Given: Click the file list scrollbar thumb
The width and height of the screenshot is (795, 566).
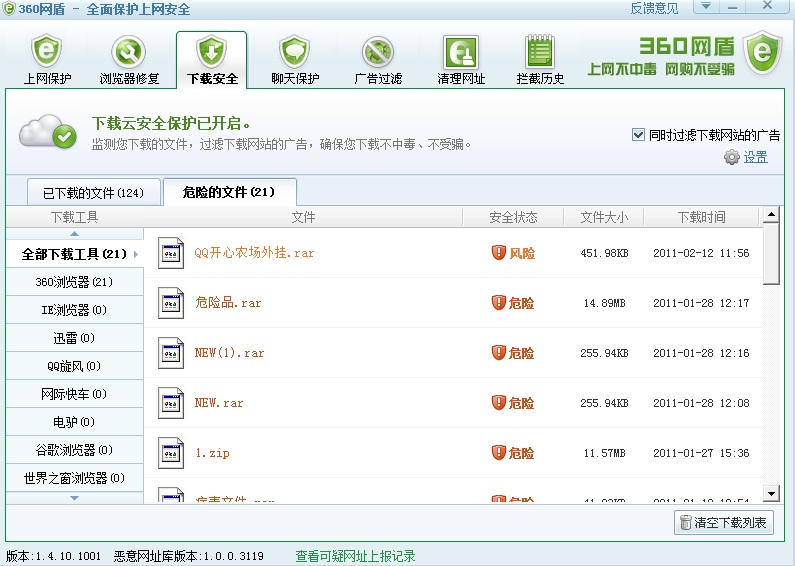Looking at the screenshot, I should 771,254.
